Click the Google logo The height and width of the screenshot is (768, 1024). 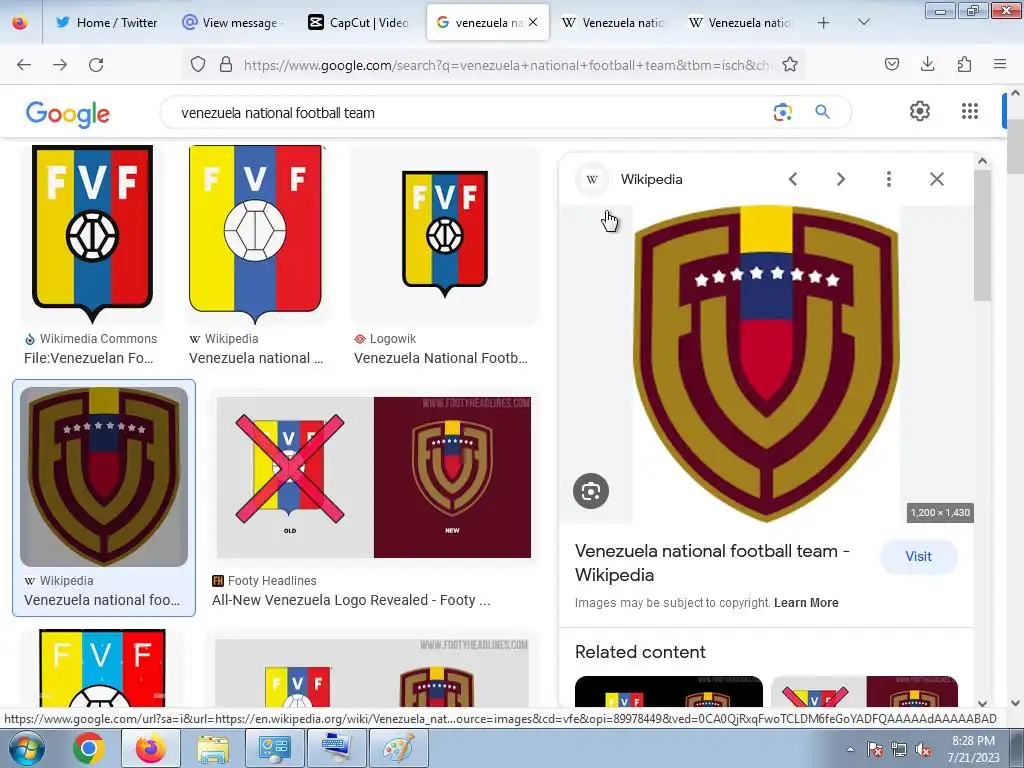[x=68, y=114]
